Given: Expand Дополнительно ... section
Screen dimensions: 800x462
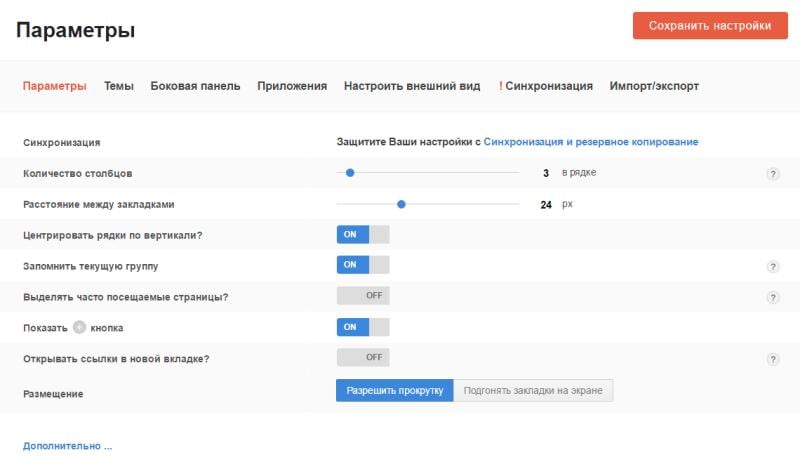Looking at the screenshot, I should (x=67, y=446).
